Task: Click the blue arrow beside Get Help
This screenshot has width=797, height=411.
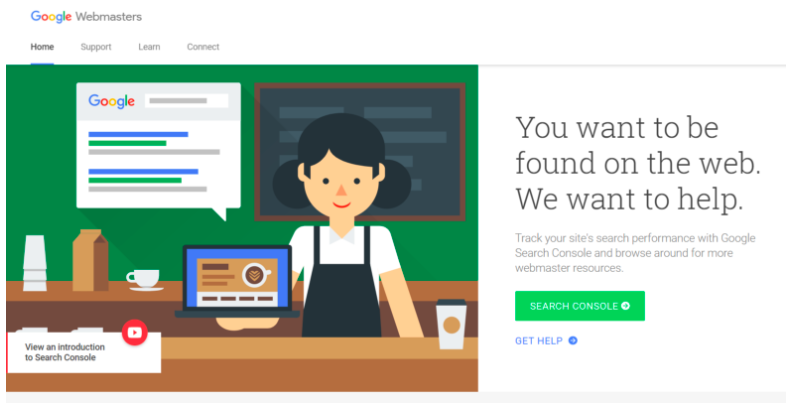Action: click(573, 341)
